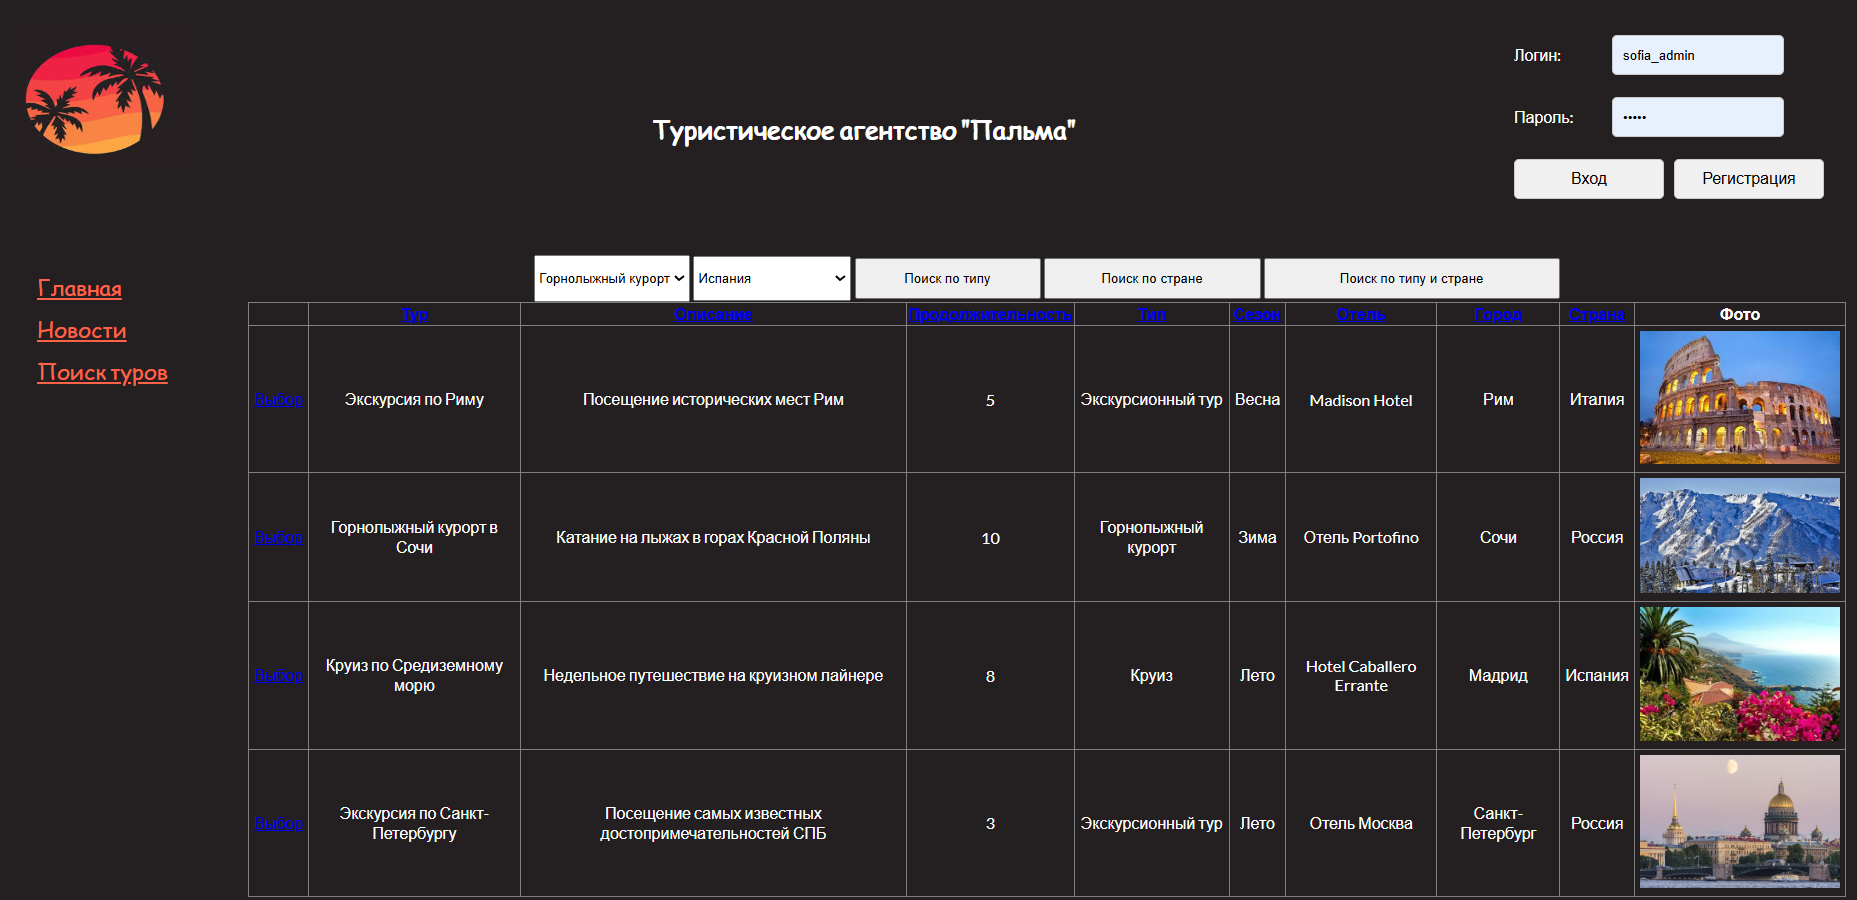
Task: Click the 'Экскурсия по Риму' tour name
Action: click(x=414, y=400)
